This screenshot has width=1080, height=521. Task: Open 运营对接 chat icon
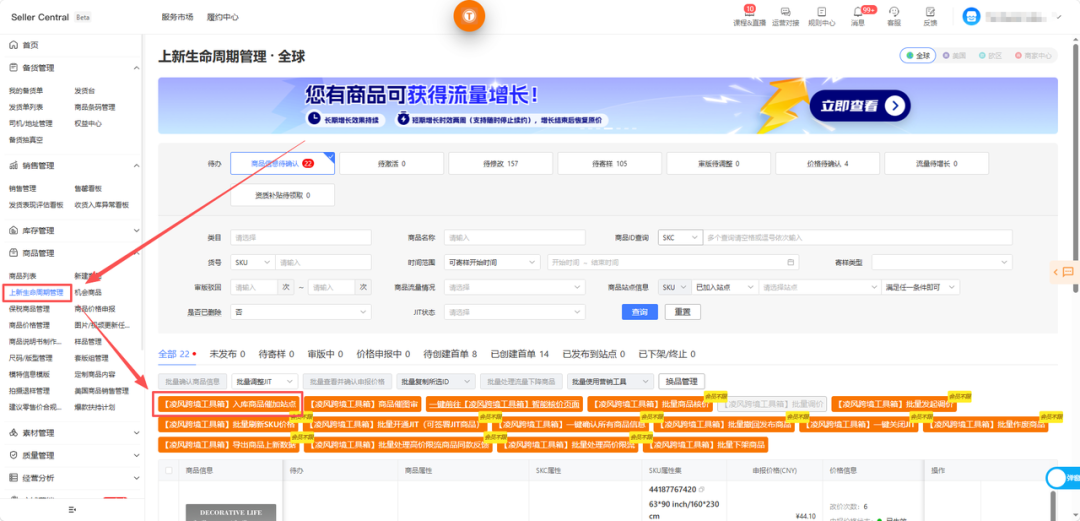pos(785,12)
